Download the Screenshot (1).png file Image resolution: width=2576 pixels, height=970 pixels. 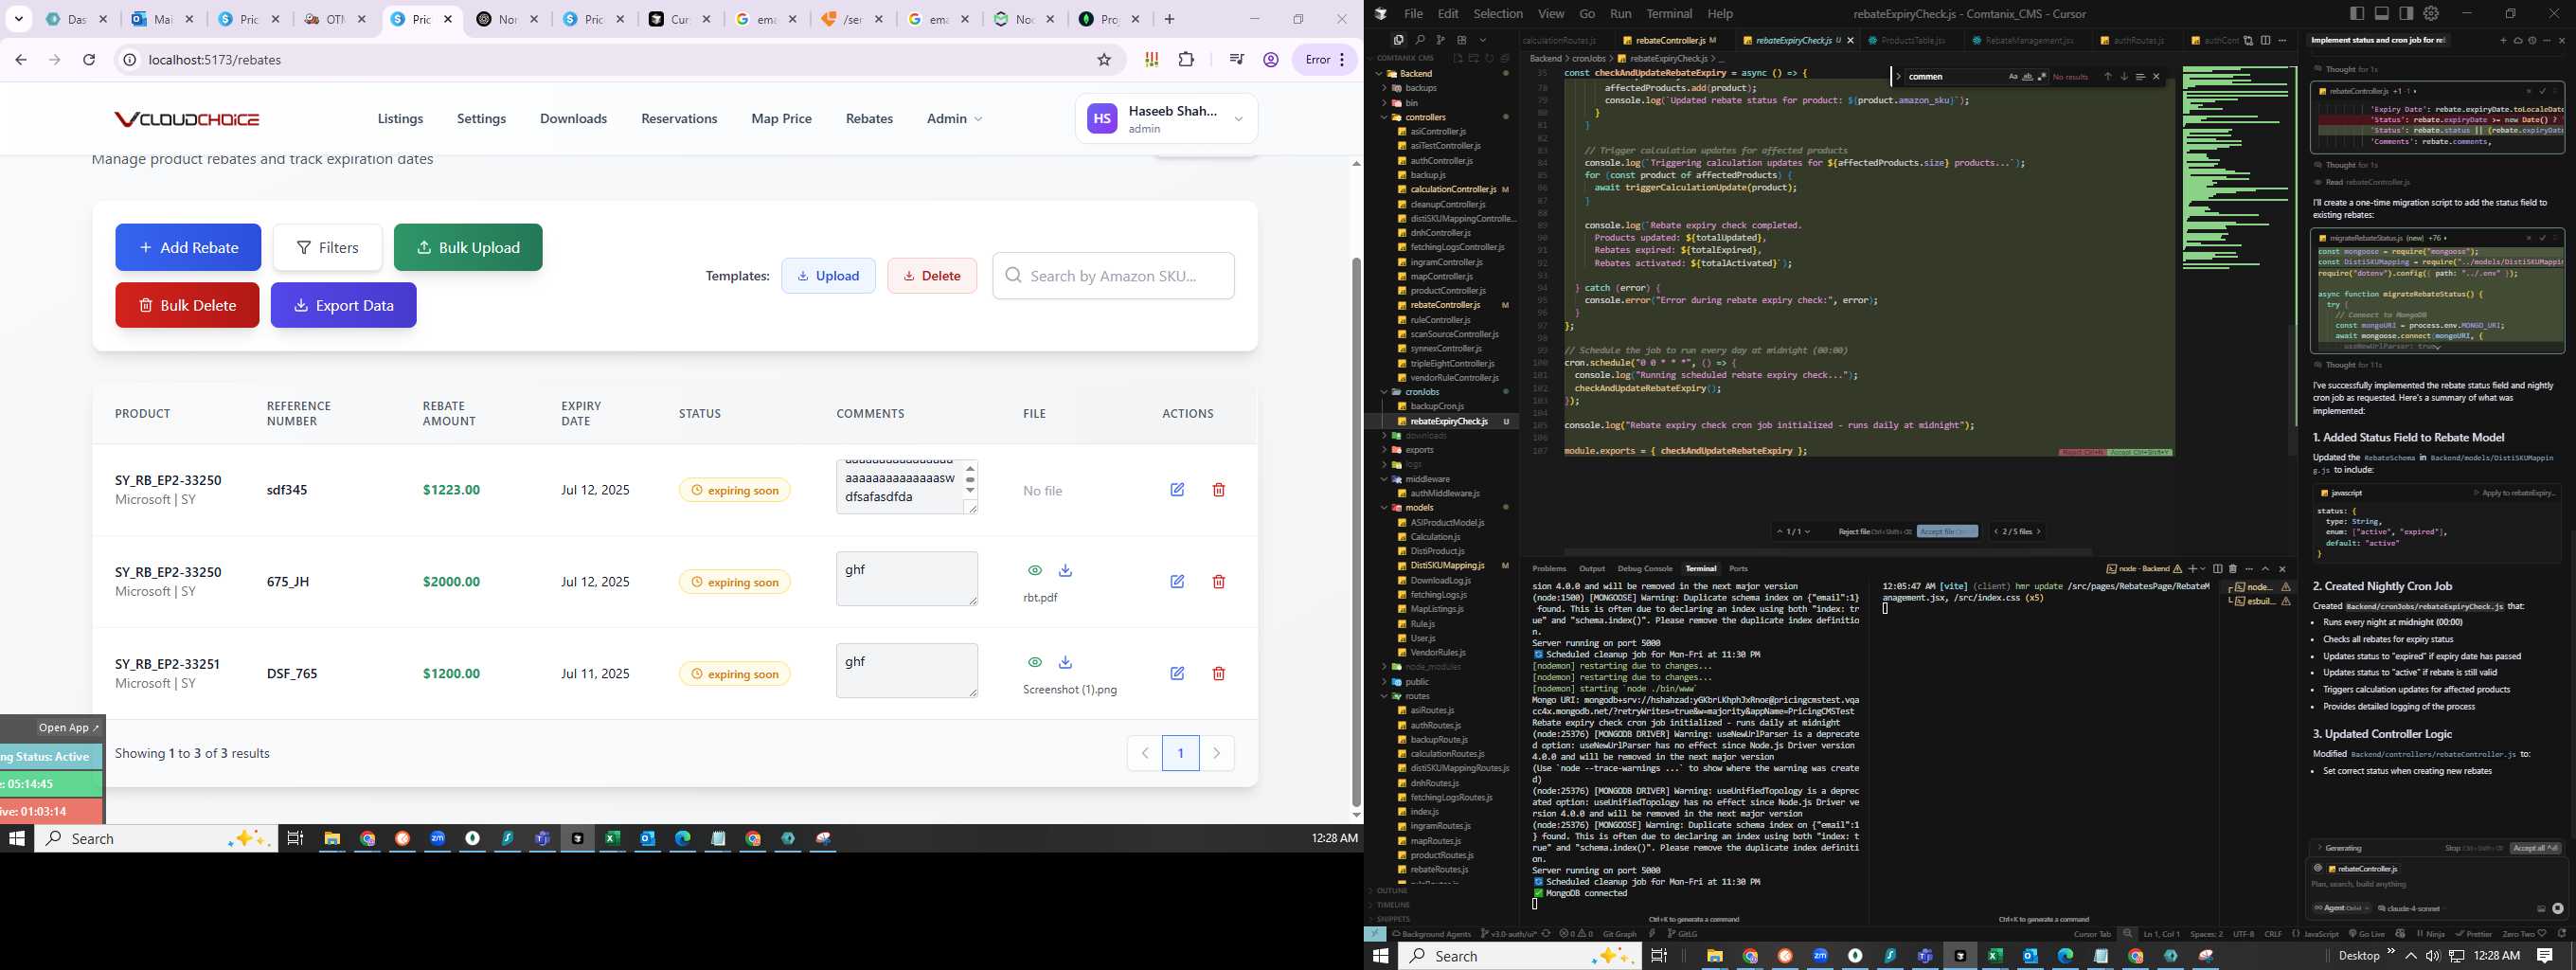1065,662
